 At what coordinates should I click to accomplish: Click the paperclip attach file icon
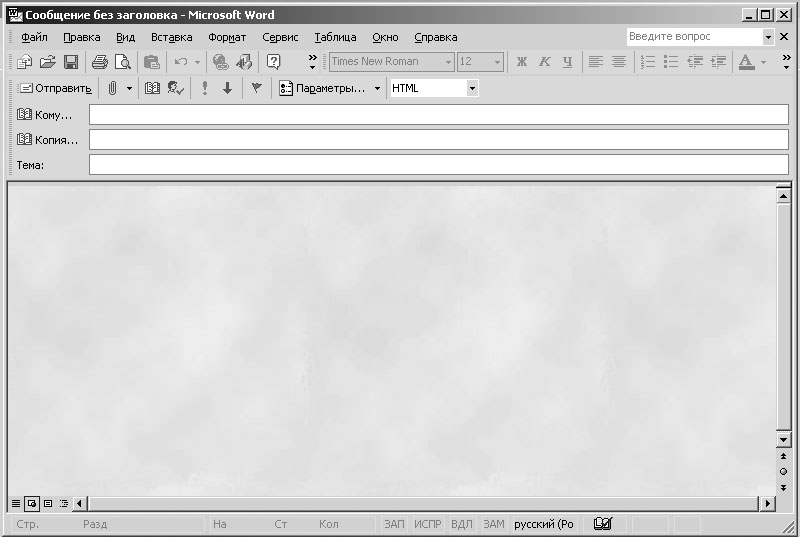coord(113,88)
